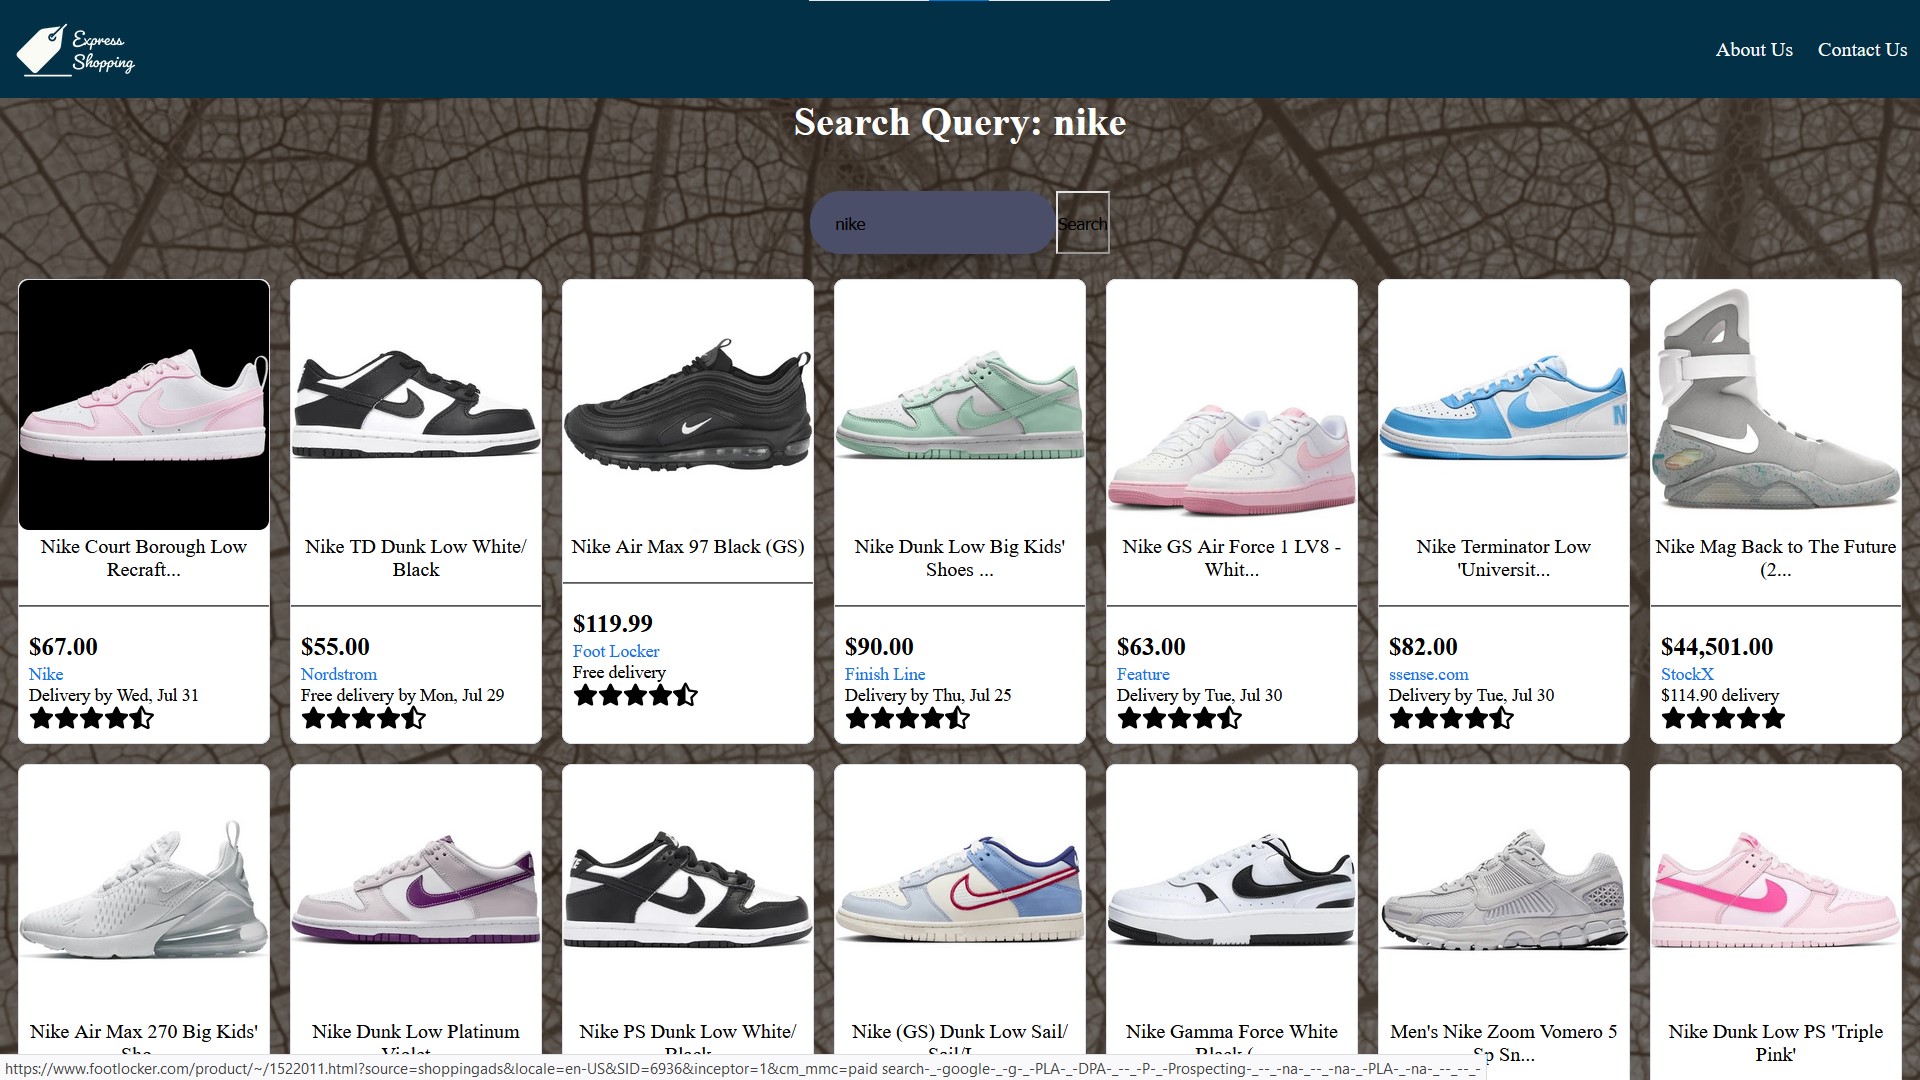Select the $119.99 price

coord(613,624)
